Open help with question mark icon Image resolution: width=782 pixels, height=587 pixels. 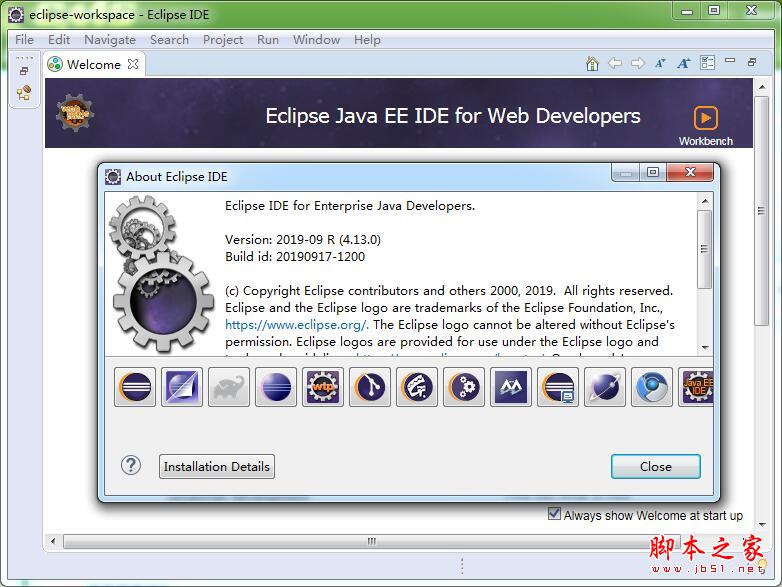[x=131, y=466]
